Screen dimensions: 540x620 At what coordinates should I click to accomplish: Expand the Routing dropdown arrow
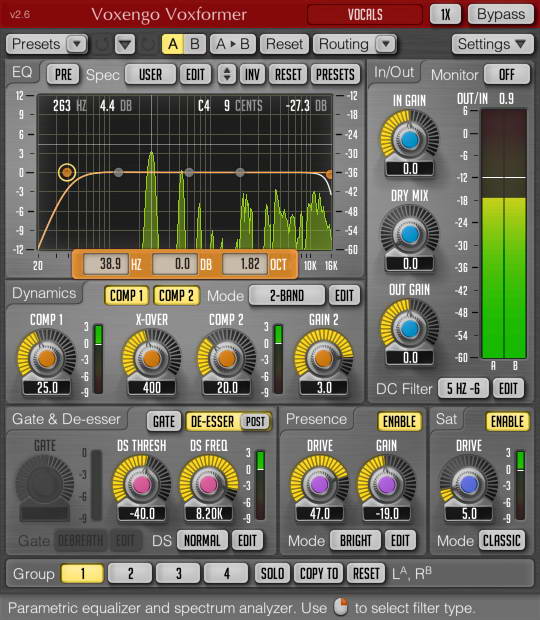(x=385, y=44)
